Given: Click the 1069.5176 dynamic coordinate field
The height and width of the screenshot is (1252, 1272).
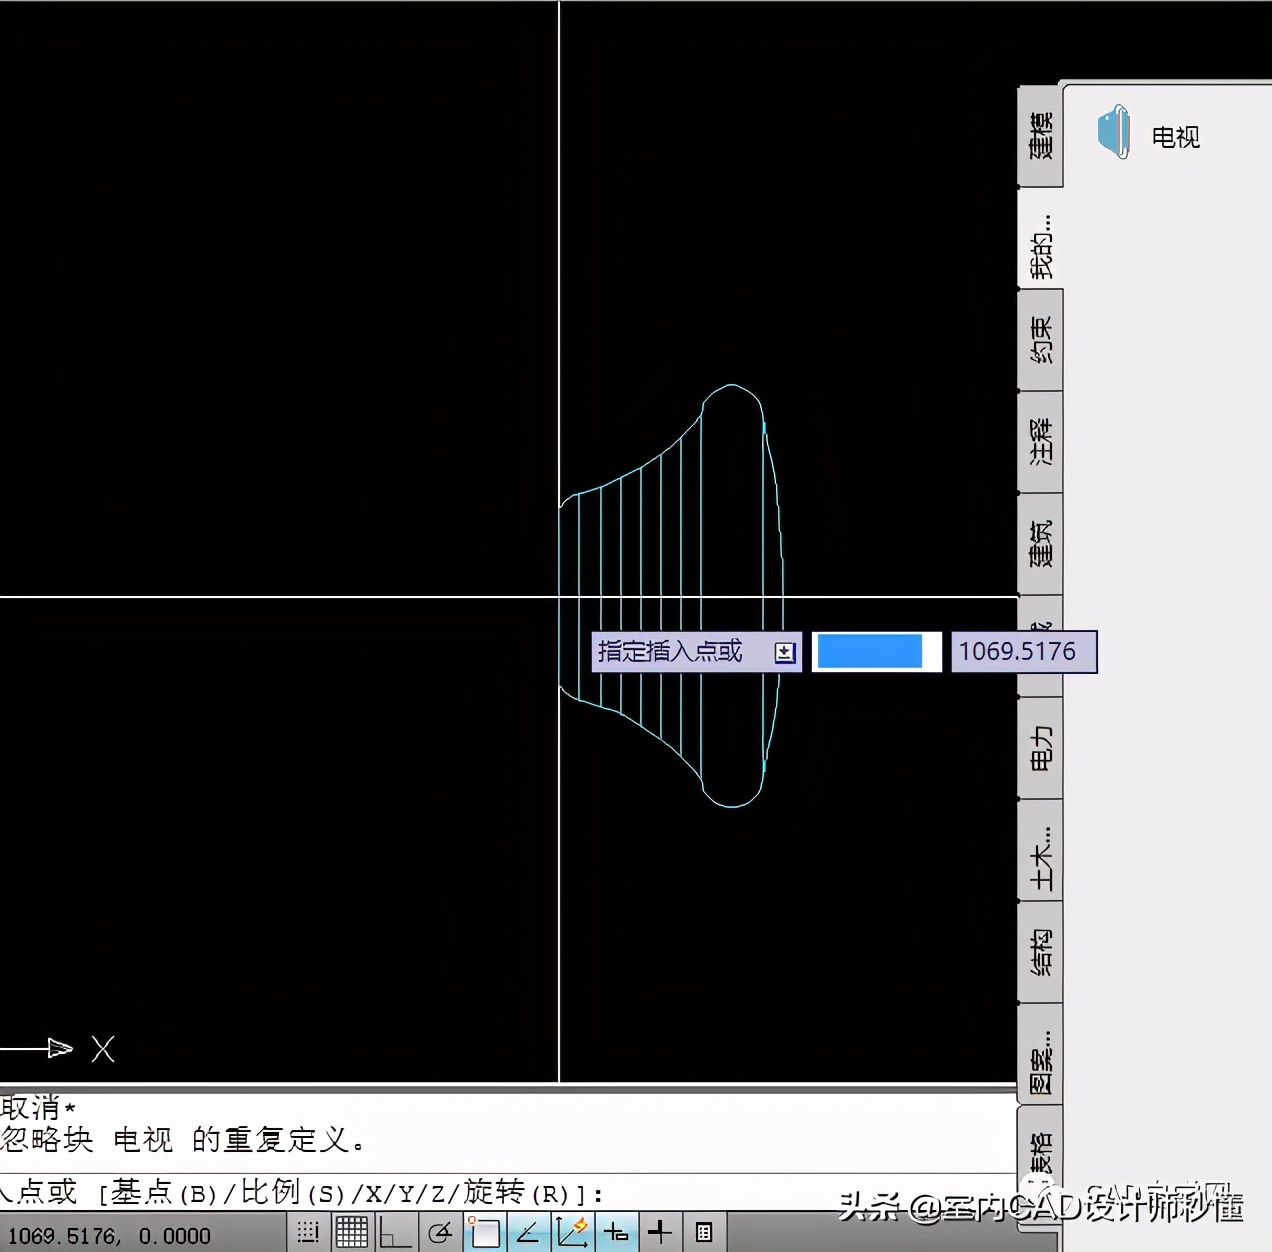Looking at the screenshot, I should [1018, 652].
